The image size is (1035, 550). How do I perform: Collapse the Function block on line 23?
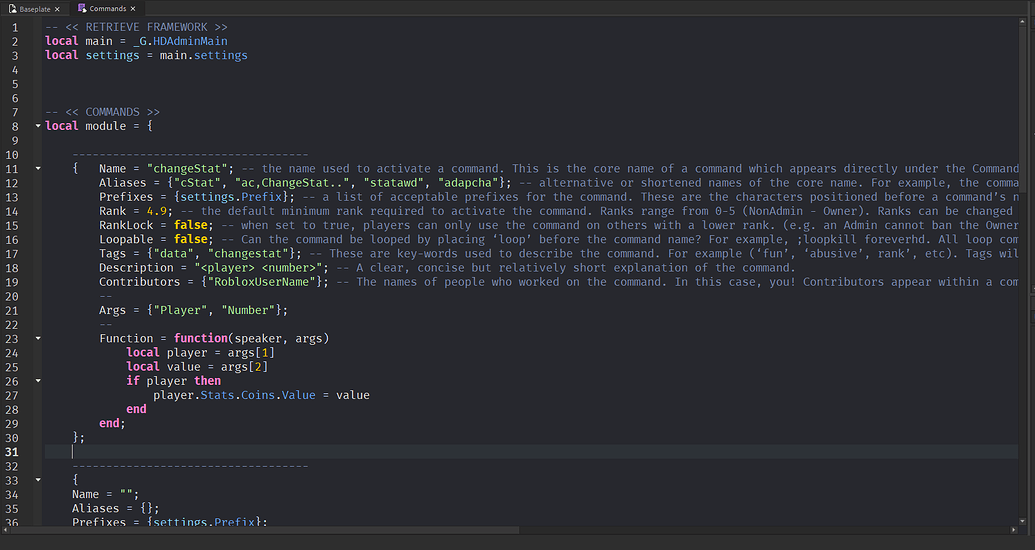[x=38, y=338]
